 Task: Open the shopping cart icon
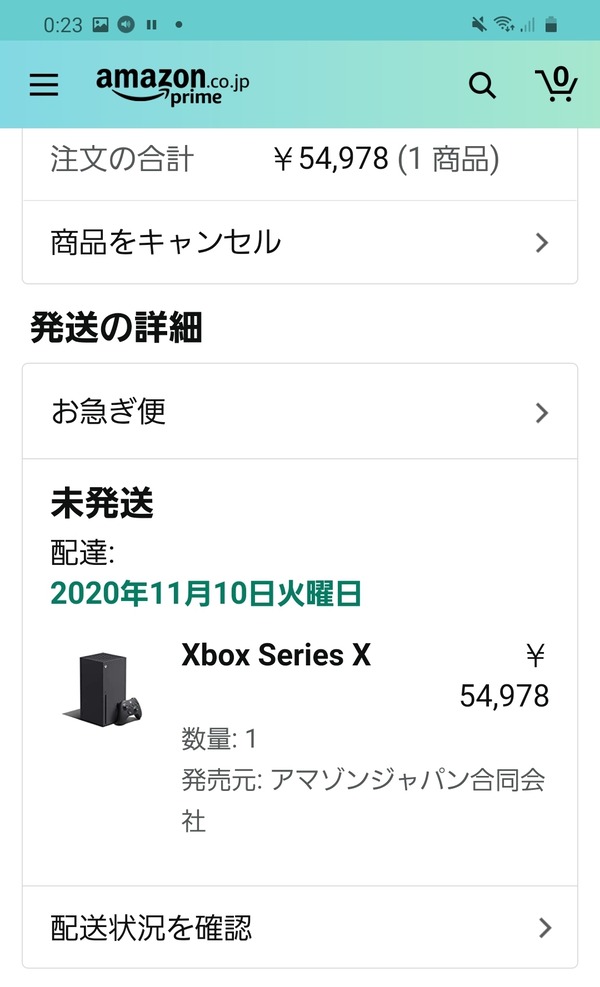(x=557, y=84)
